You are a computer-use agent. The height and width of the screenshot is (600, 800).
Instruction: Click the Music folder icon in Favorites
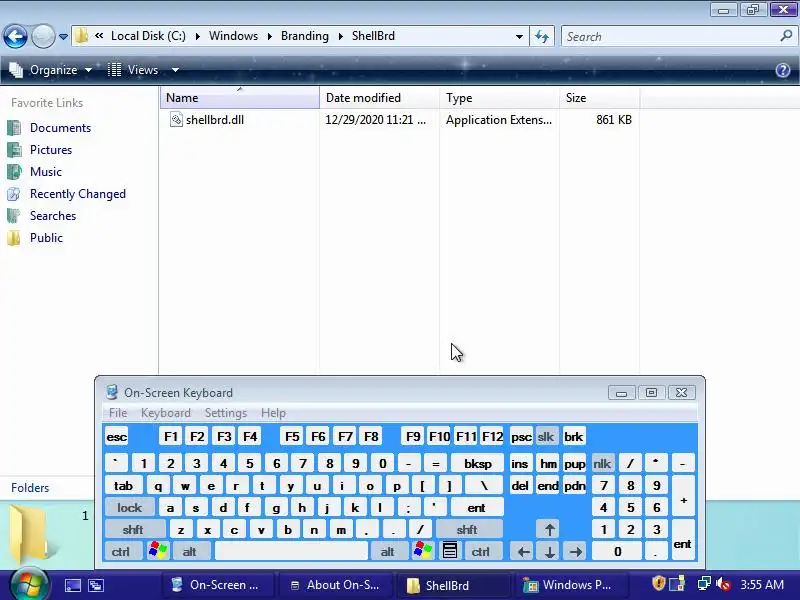point(14,172)
